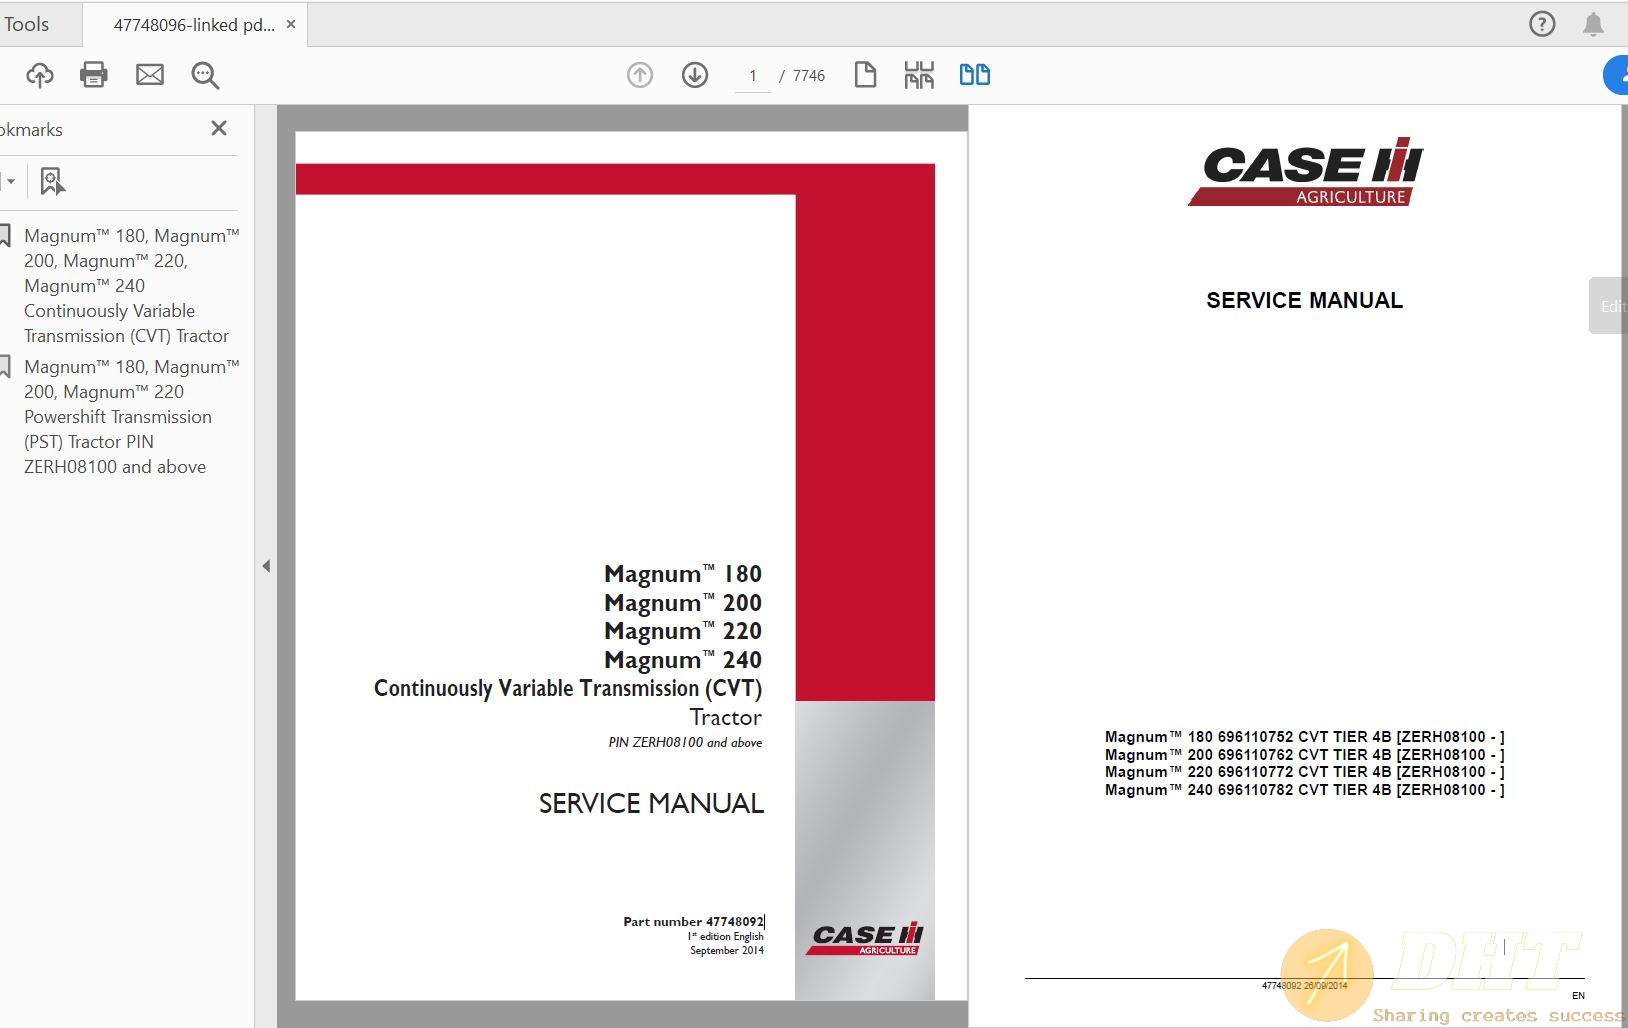Click the Case IH Agriculture logo on right page

coord(1305,172)
